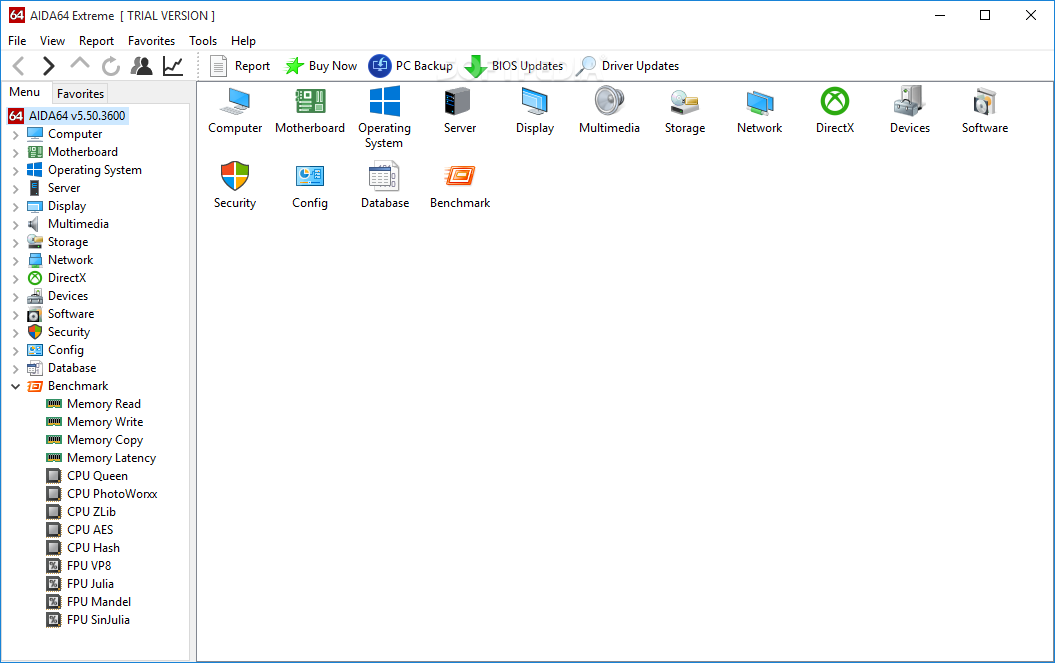Open the Multimedia speaker icon in main pane

(610, 102)
